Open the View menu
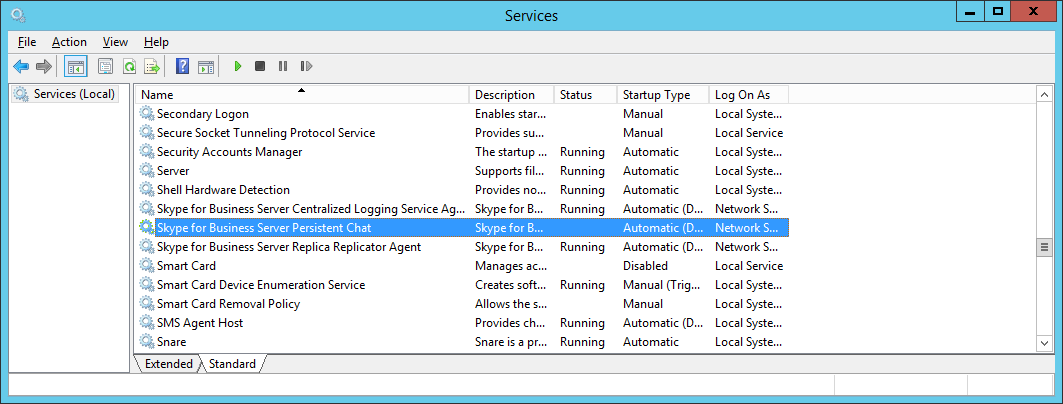This screenshot has height=404, width=1063. 115,42
